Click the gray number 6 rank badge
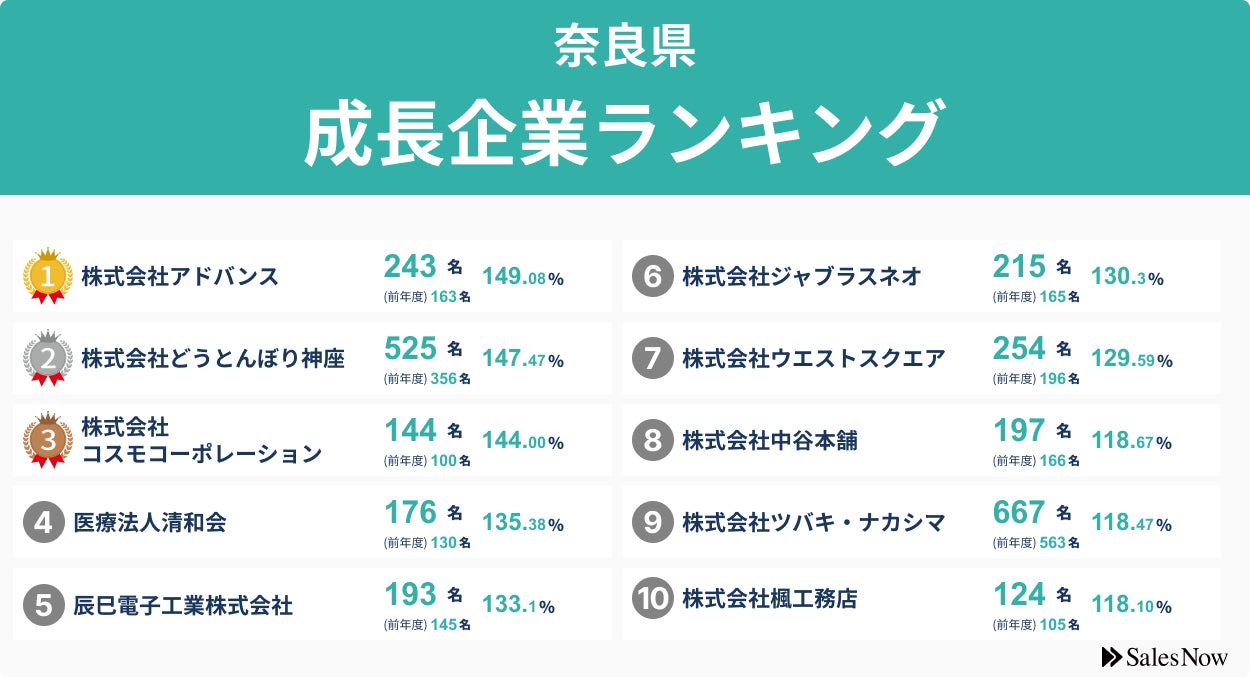This screenshot has height=677, width=1250. pos(653,276)
